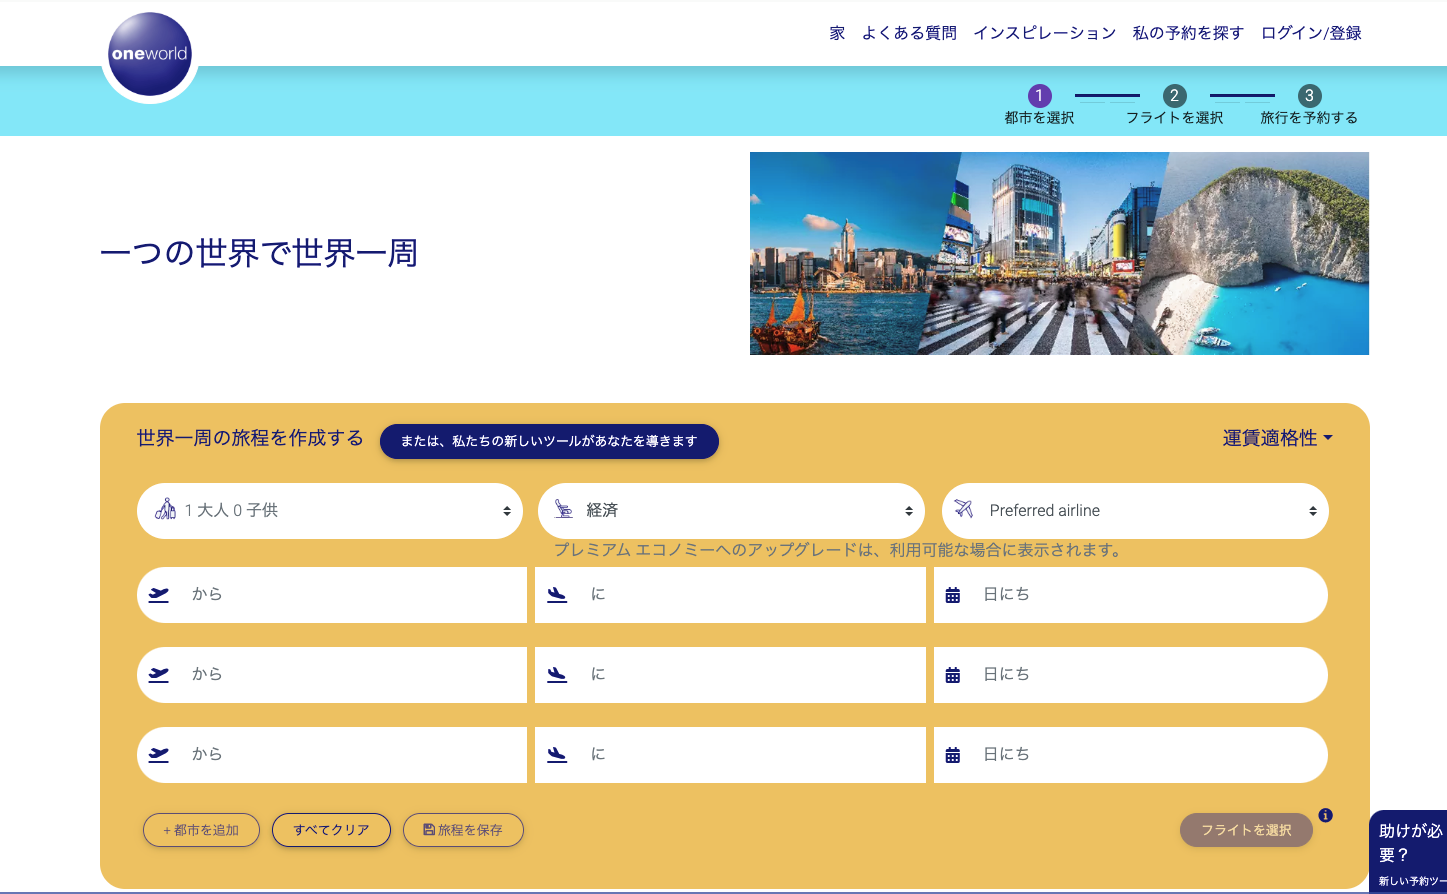Click the city collage banner image
Screen dimensions: 1447x894
pyautogui.click(x=1059, y=253)
